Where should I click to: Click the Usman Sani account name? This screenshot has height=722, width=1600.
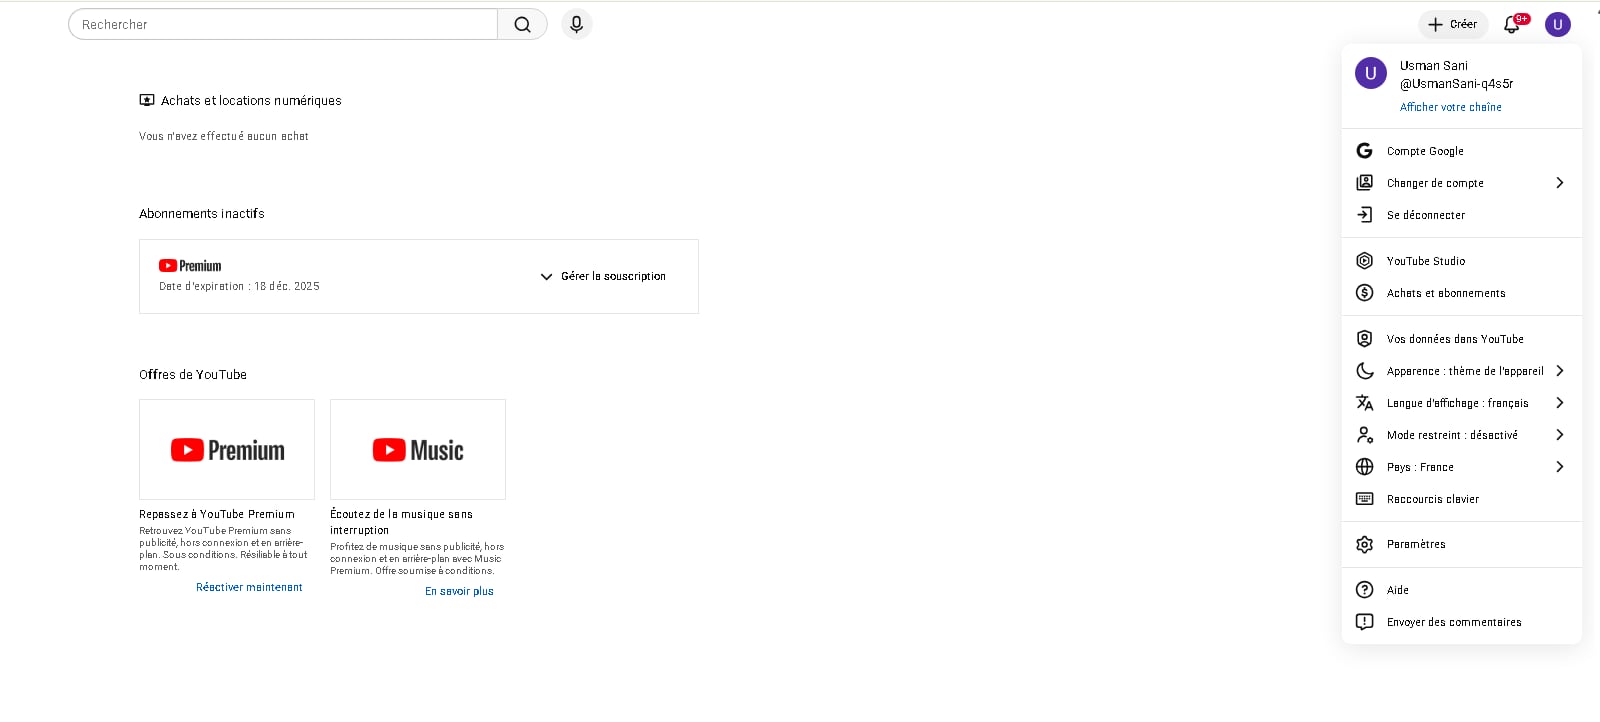(1434, 66)
